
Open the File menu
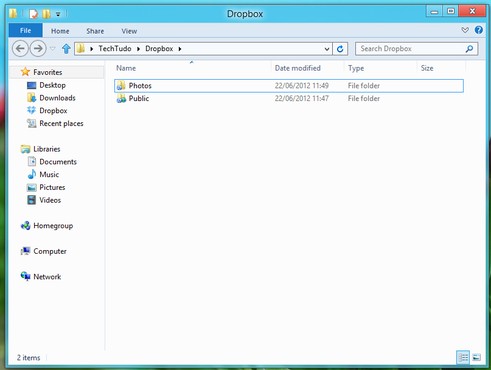click(25, 31)
